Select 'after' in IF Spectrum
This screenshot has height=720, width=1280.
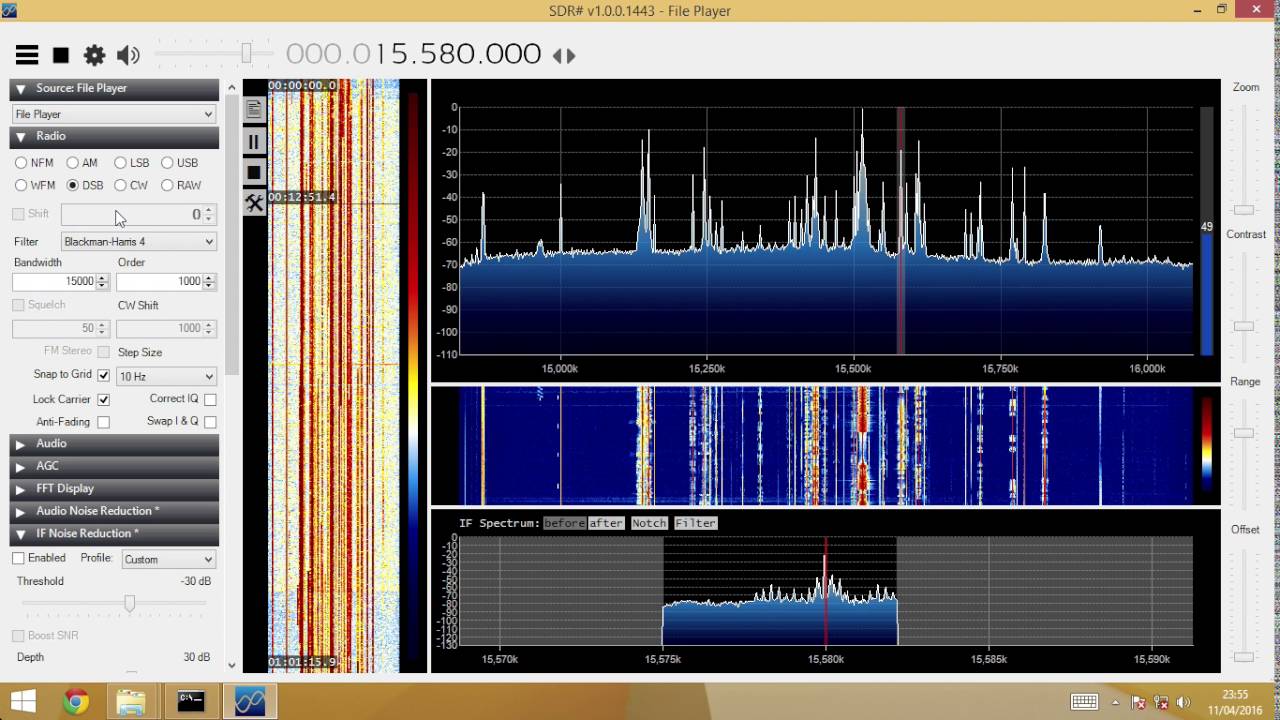(606, 523)
